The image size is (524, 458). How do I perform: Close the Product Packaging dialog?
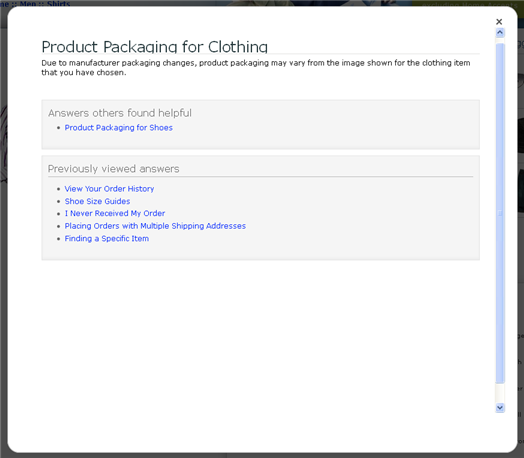[499, 22]
